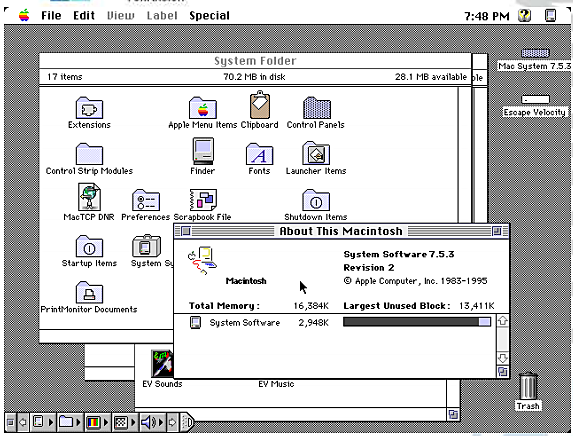573x436 pixels.
Task: Select the Scrapbook File icon
Action: 203,200
